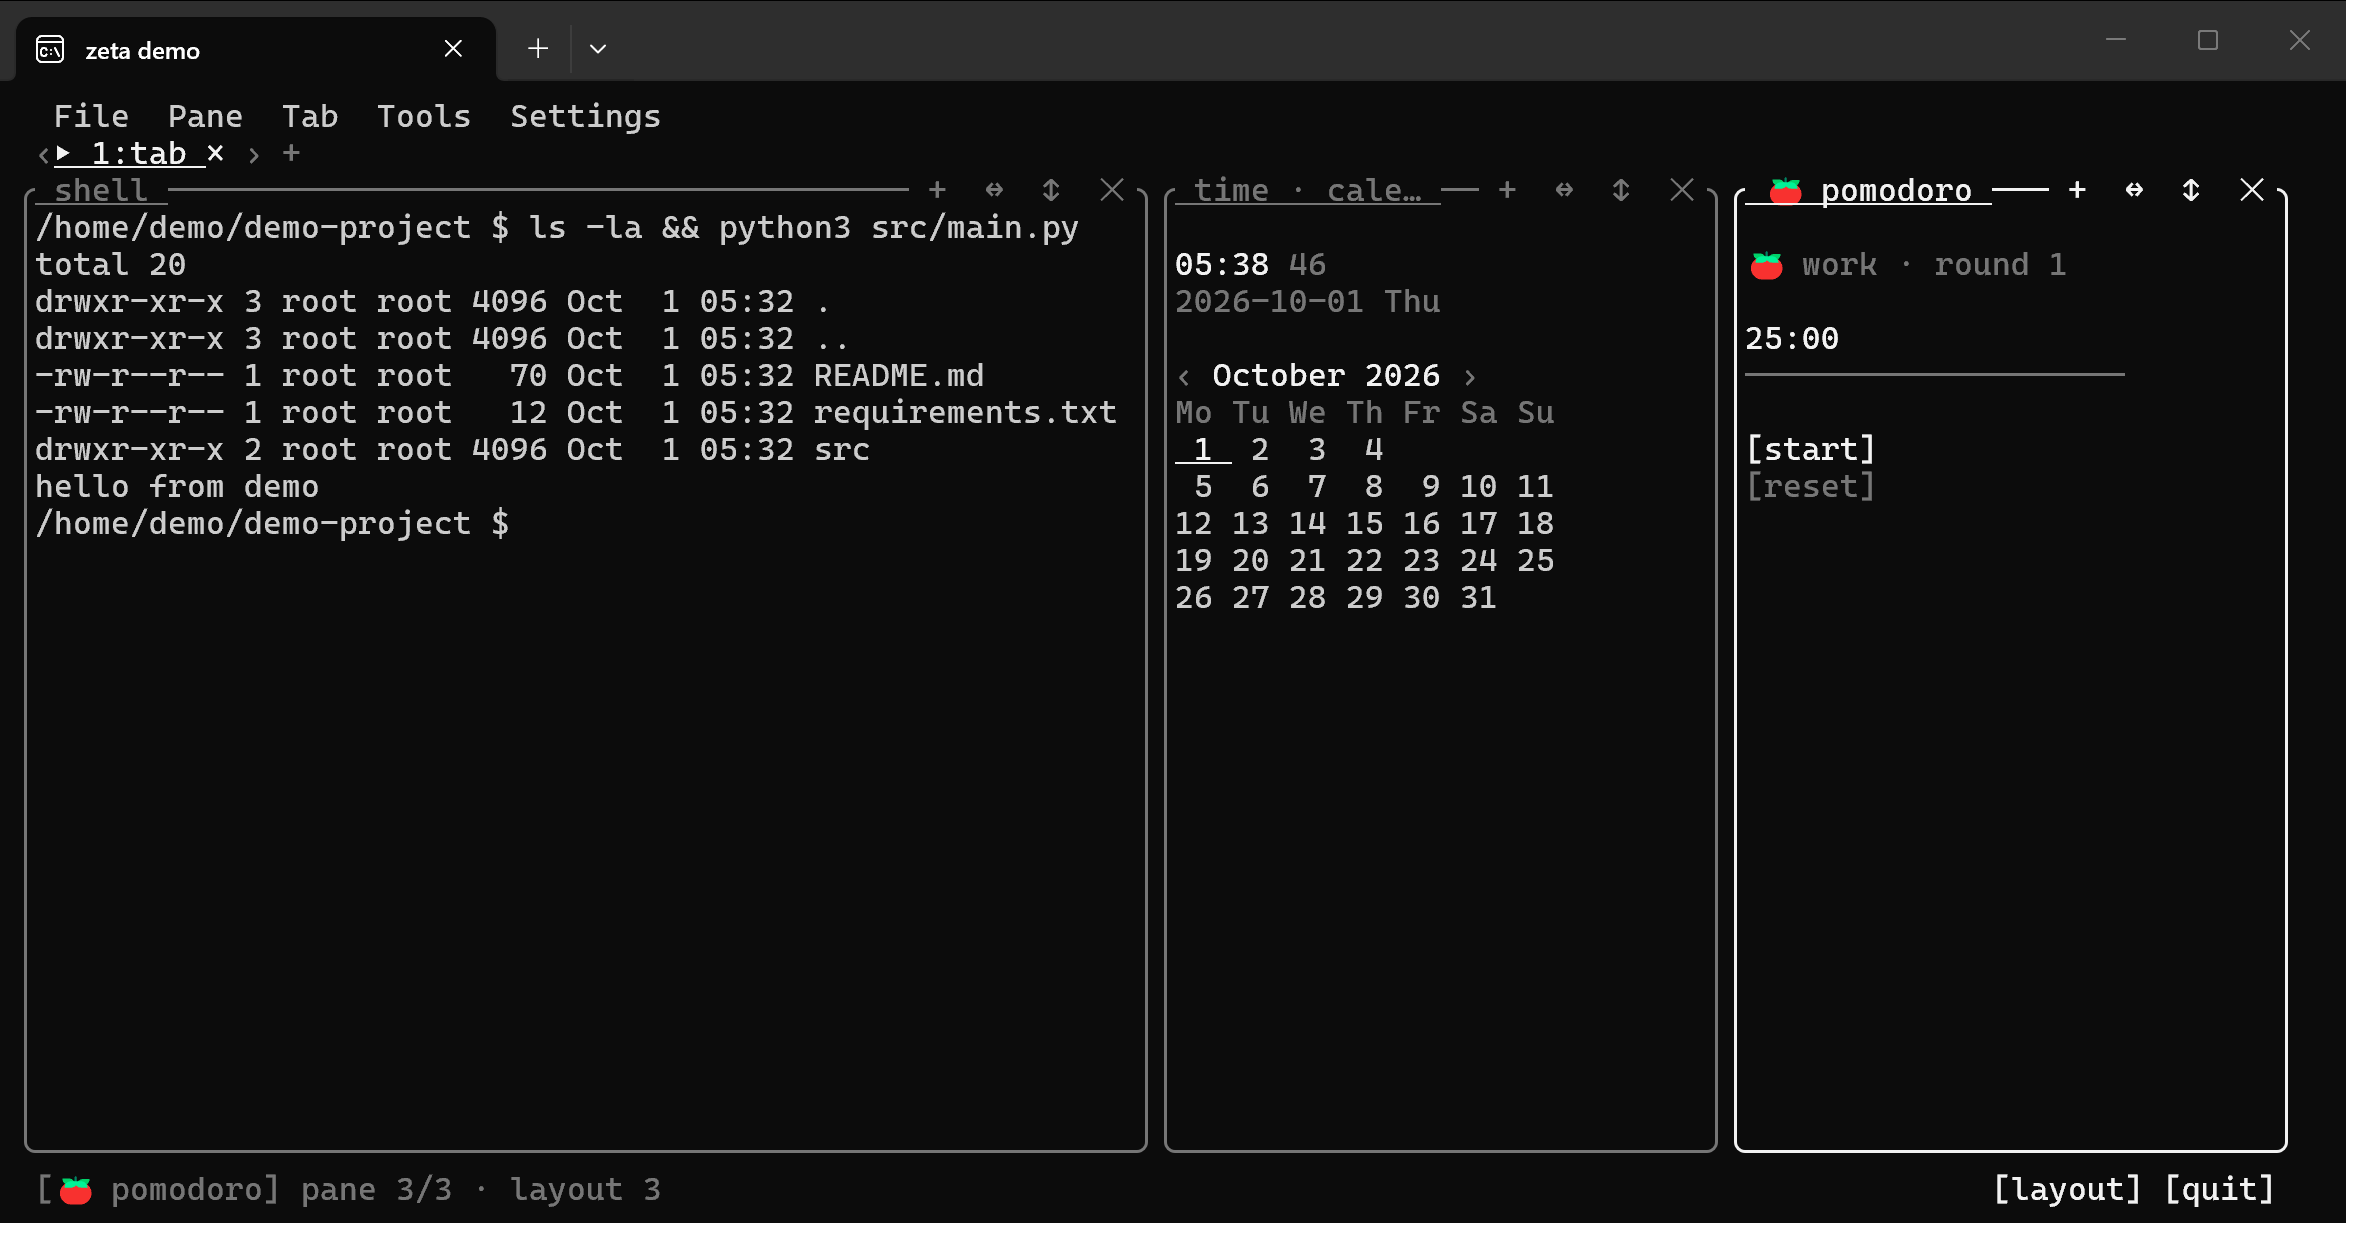Click the plus icon in the shell pane header
Viewport: 2372px width, 1236px height.
[937, 190]
